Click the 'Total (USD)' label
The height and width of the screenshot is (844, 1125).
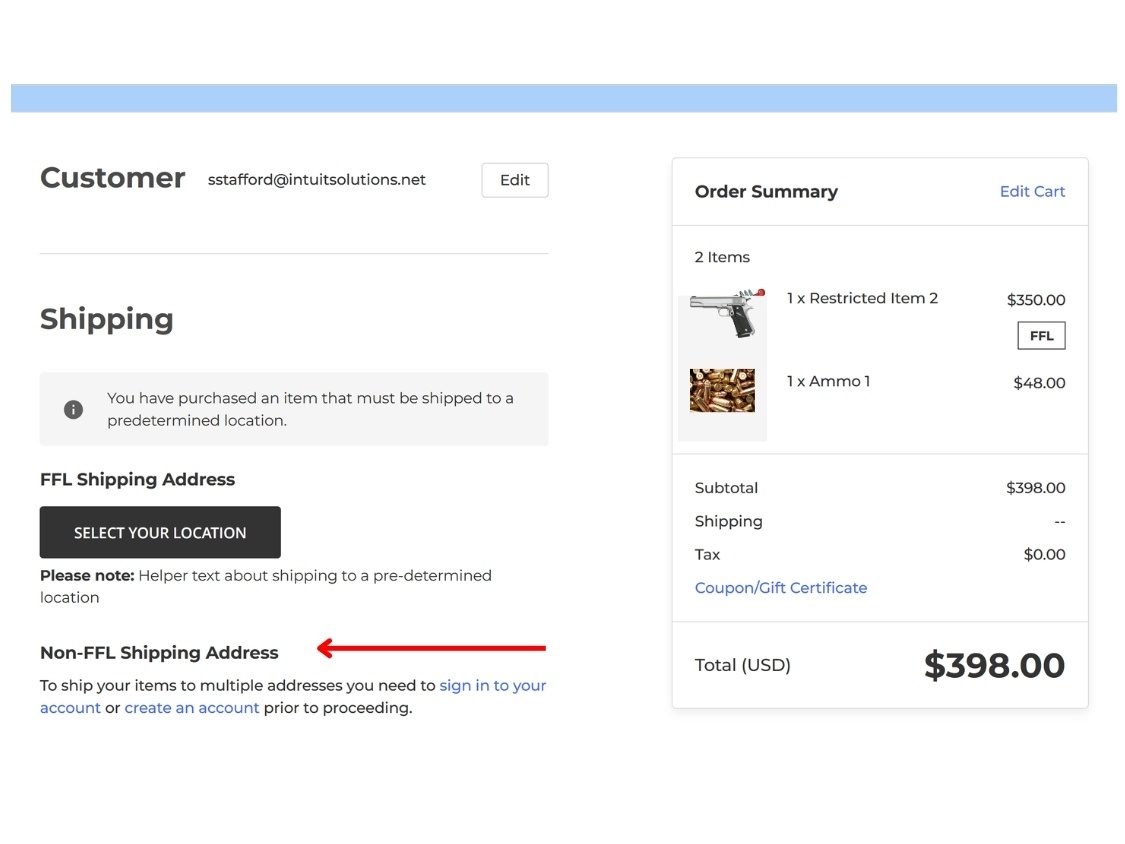[742, 665]
